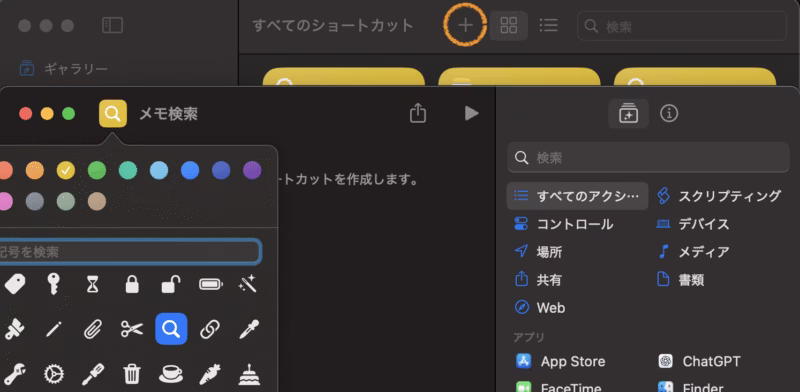Click the action 検索 search field
Viewport: 800px width, 392px height.
[x=648, y=158]
